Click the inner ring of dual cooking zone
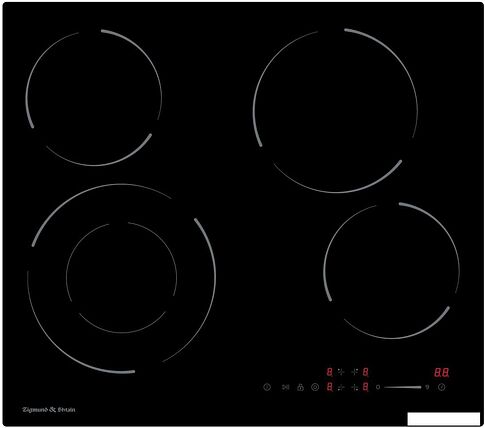The height and width of the screenshot is (428, 485). tap(121, 277)
